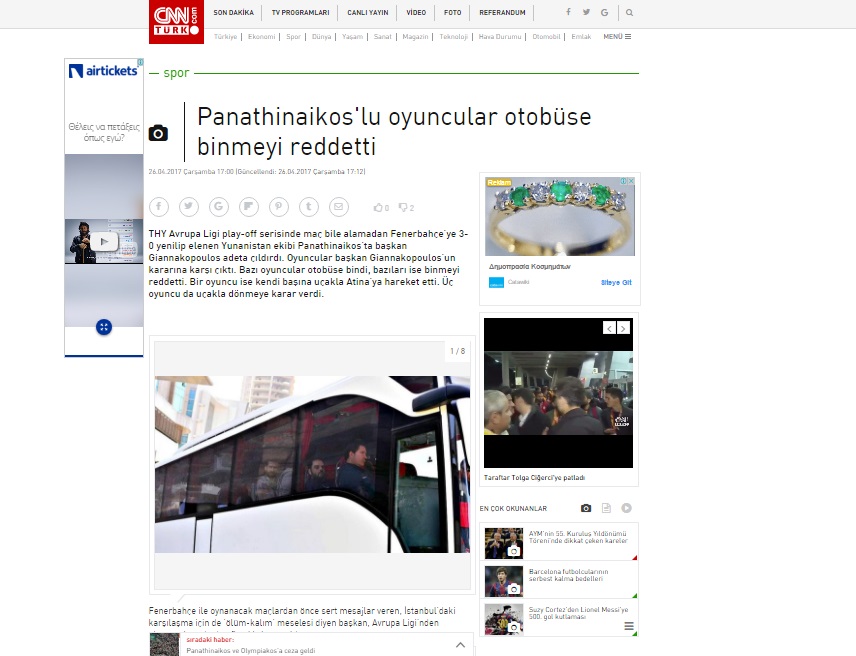The height and width of the screenshot is (656, 856).
Task: Select gallery counter '1 / 8'
Action: coord(457,351)
